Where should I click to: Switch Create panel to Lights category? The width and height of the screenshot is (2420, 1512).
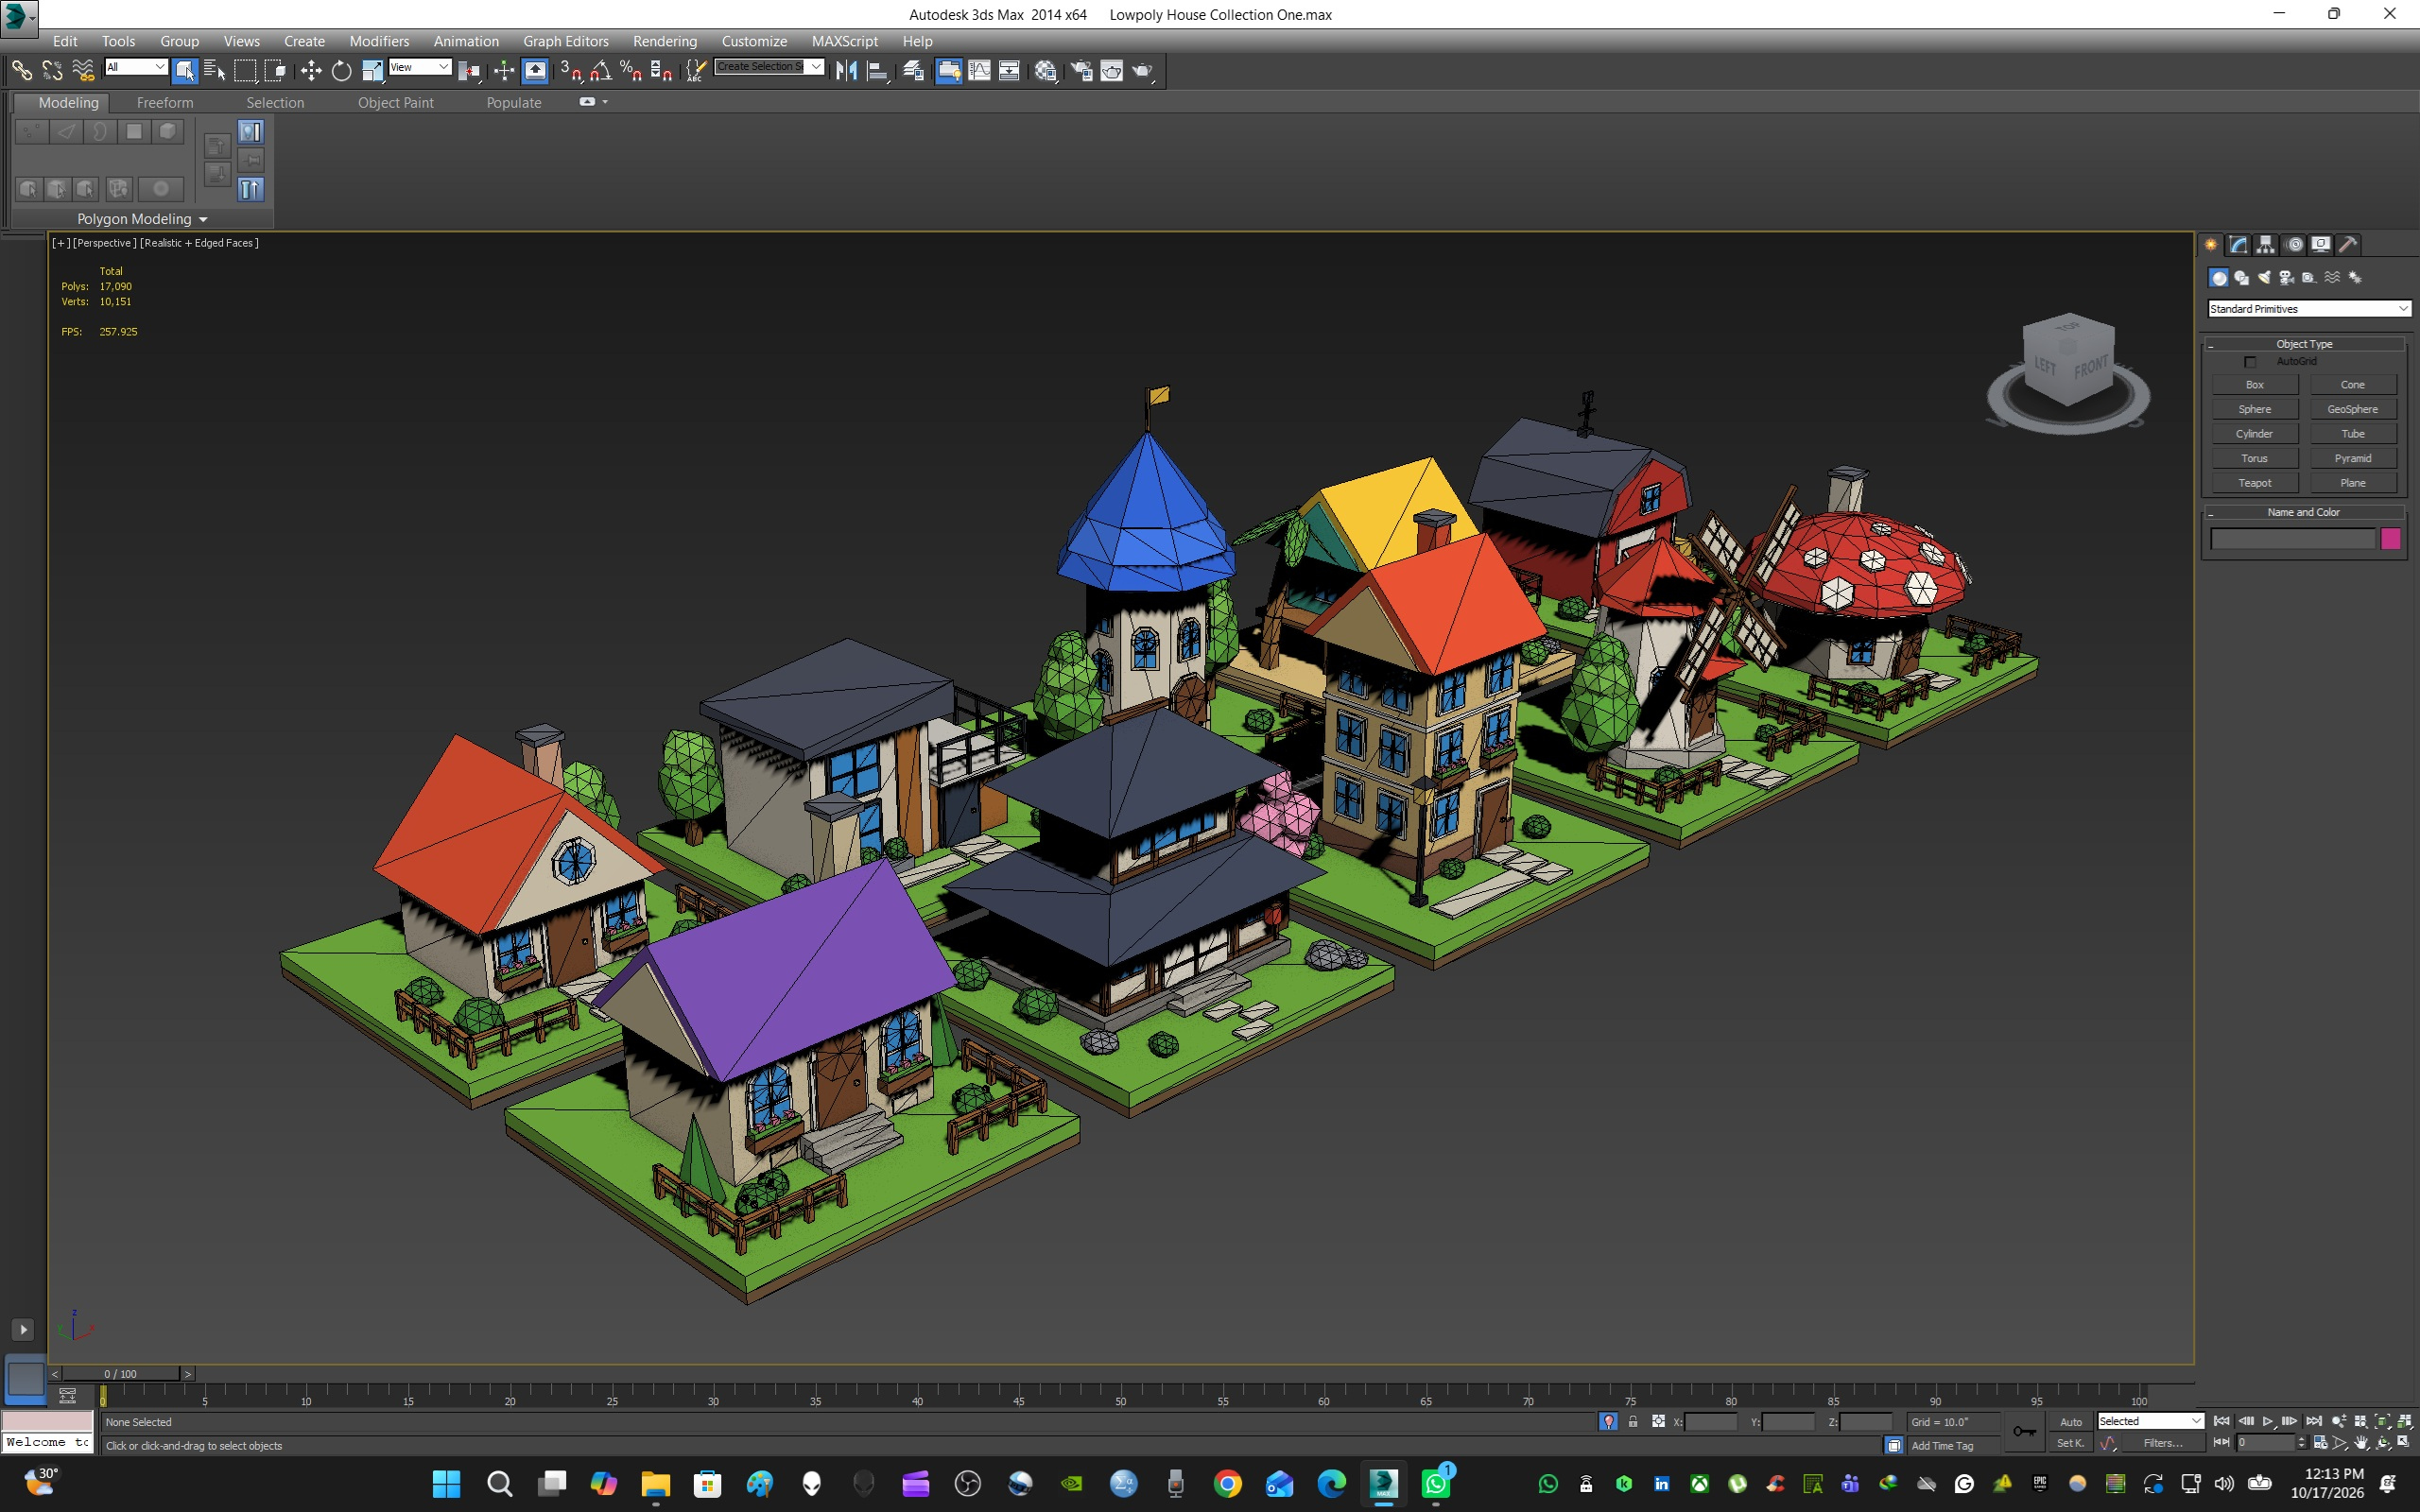coord(2264,278)
